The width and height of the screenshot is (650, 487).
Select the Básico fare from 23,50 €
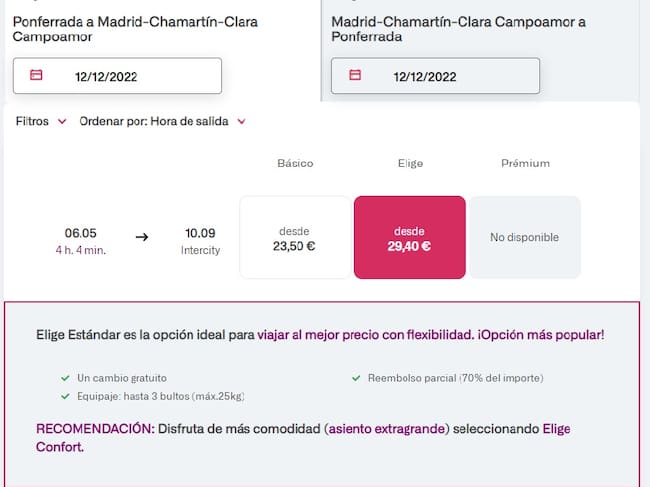[295, 237]
